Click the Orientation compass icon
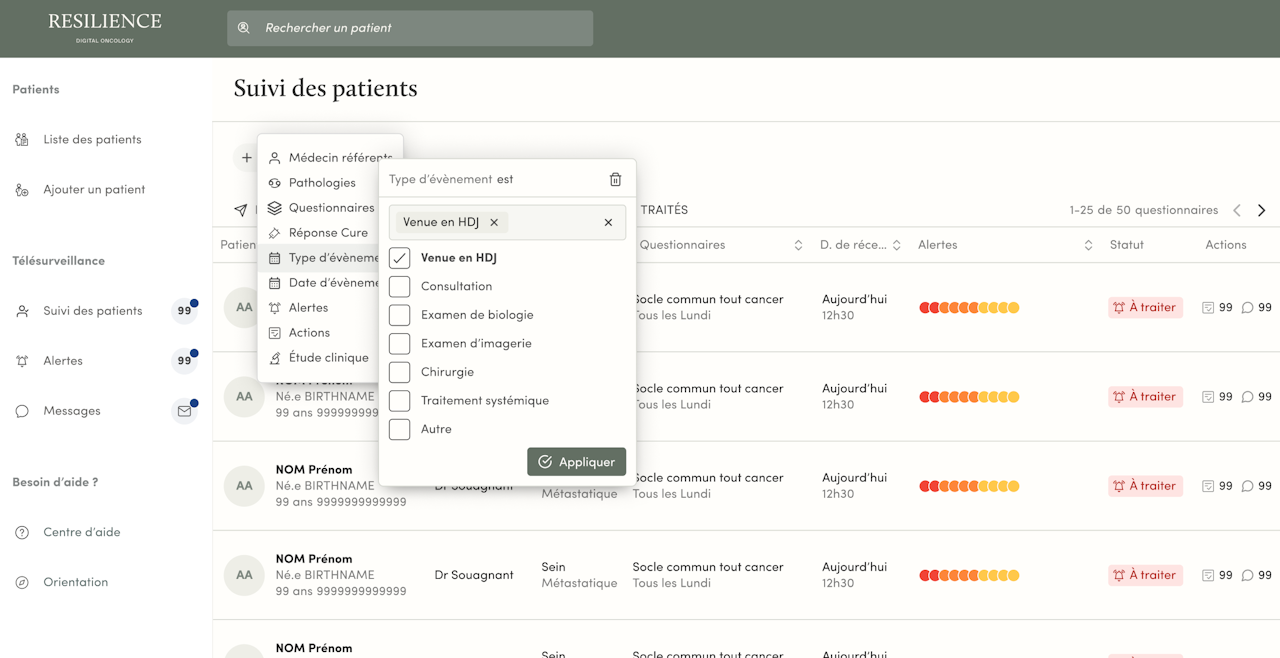 click(x=22, y=582)
